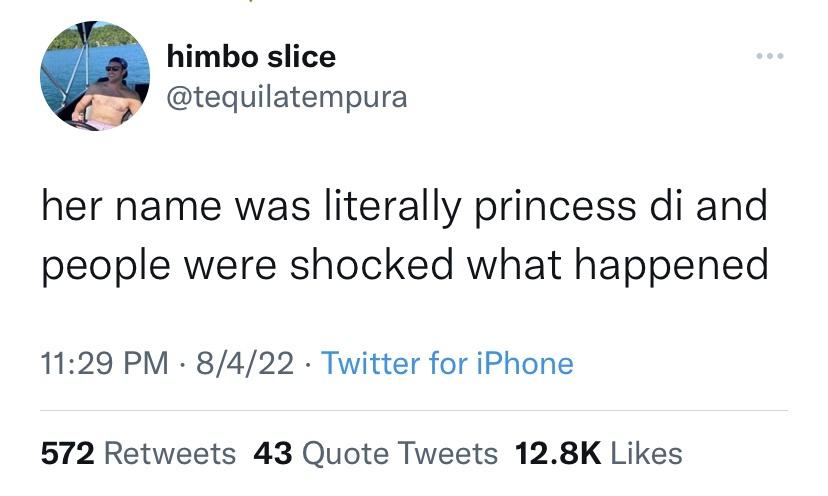
Task: Open the three-dot more options menu
Action: (x=771, y=58)
